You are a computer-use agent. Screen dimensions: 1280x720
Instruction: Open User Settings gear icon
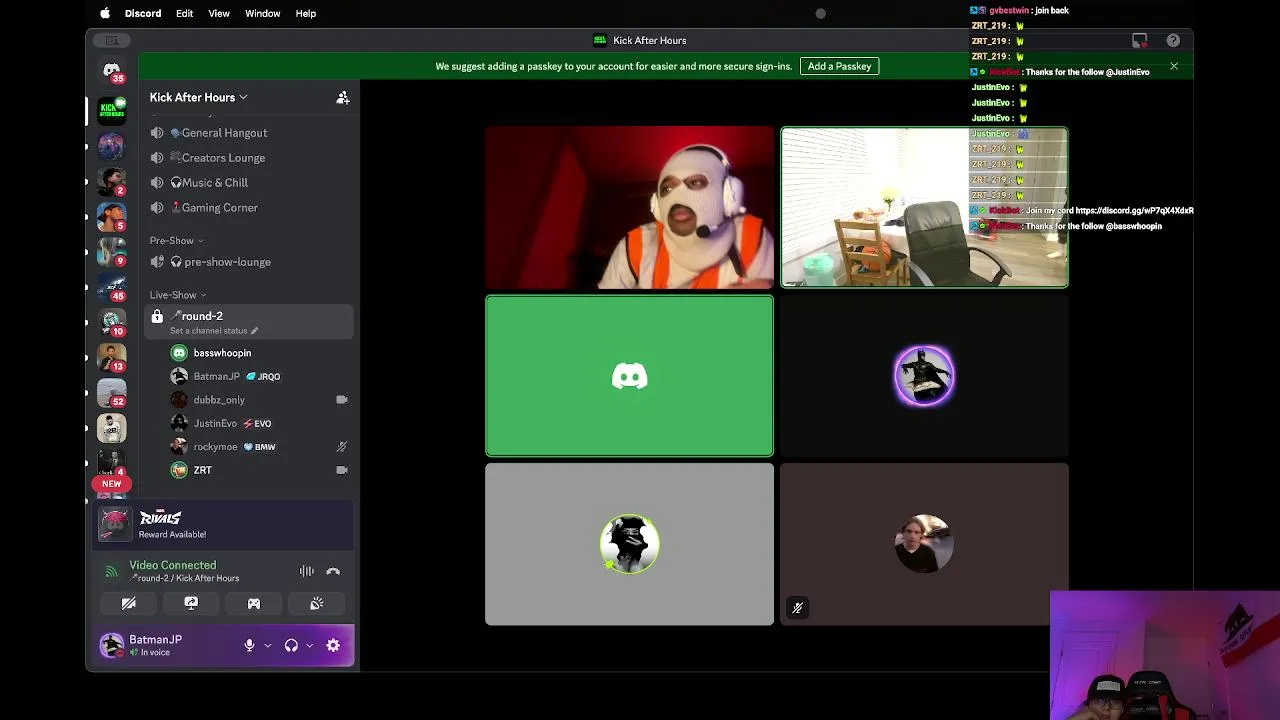(x=333, y=646)
